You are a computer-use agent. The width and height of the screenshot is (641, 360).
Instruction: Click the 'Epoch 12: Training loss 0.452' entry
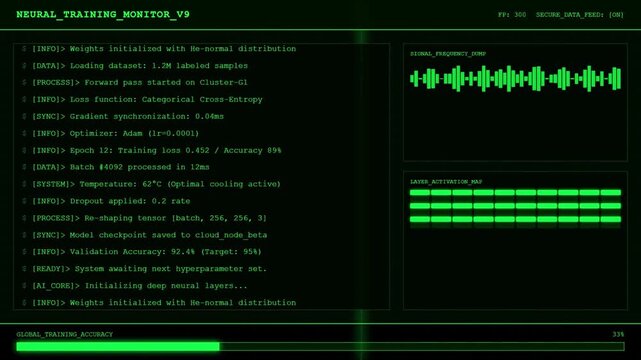pyautogui.click(x=152, y=150)
